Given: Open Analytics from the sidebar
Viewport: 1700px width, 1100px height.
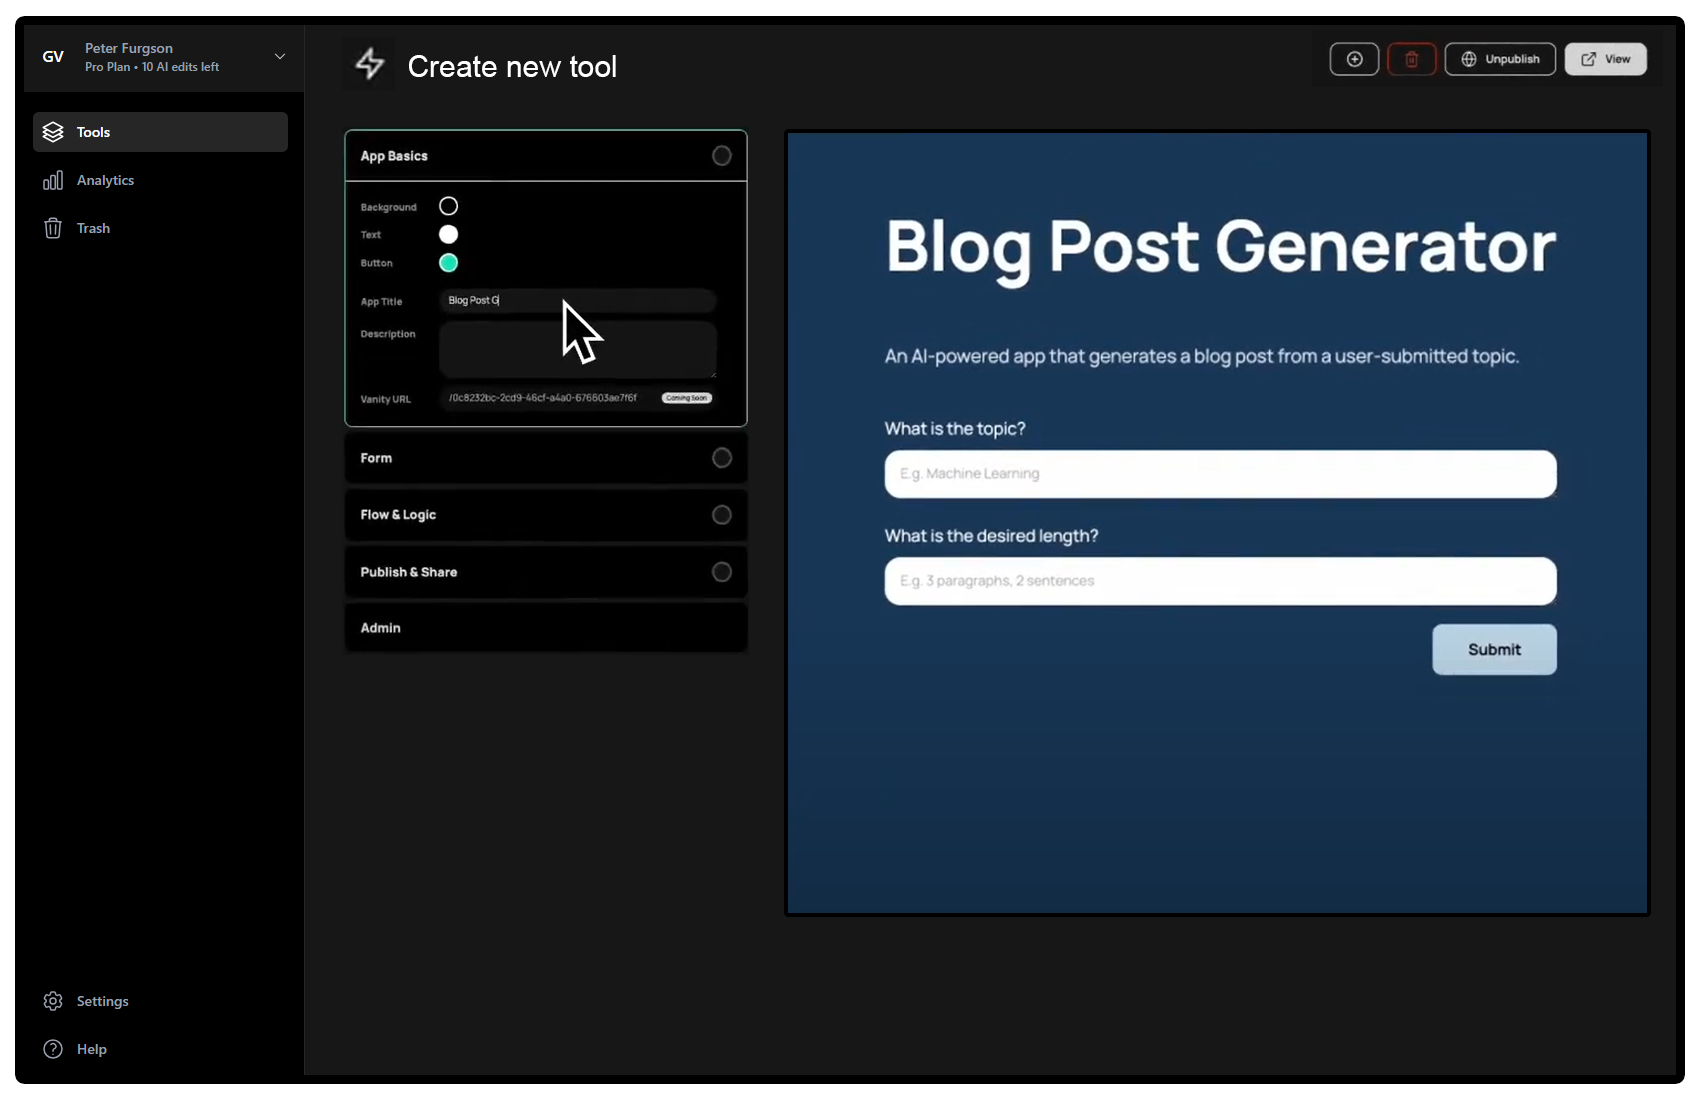Looking at the screenshot, I should [x=105, y=180].
